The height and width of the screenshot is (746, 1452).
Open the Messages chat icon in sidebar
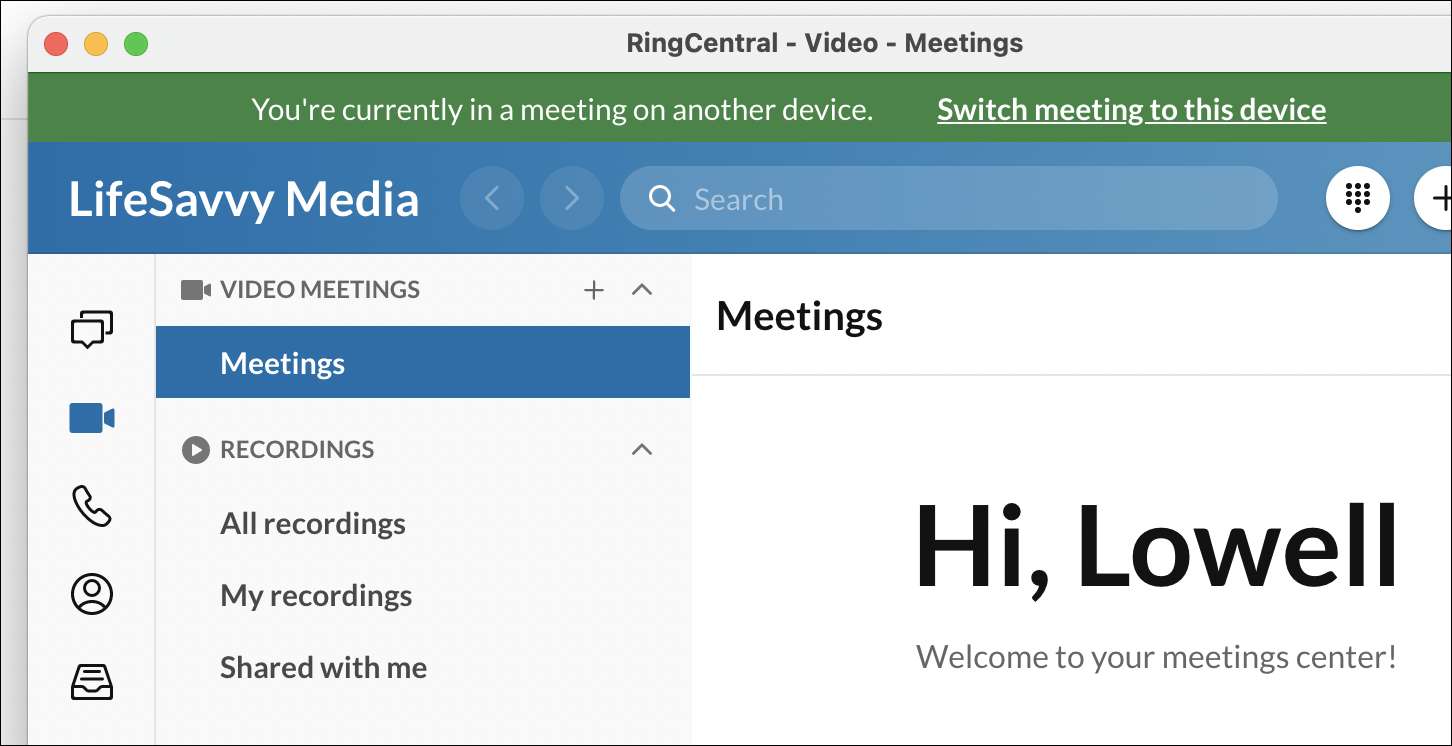pos(92,328)
